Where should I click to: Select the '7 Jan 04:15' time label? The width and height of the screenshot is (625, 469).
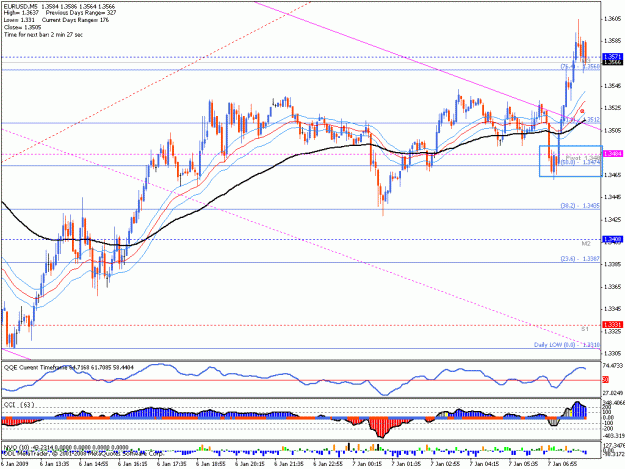[x=485, y=464]
